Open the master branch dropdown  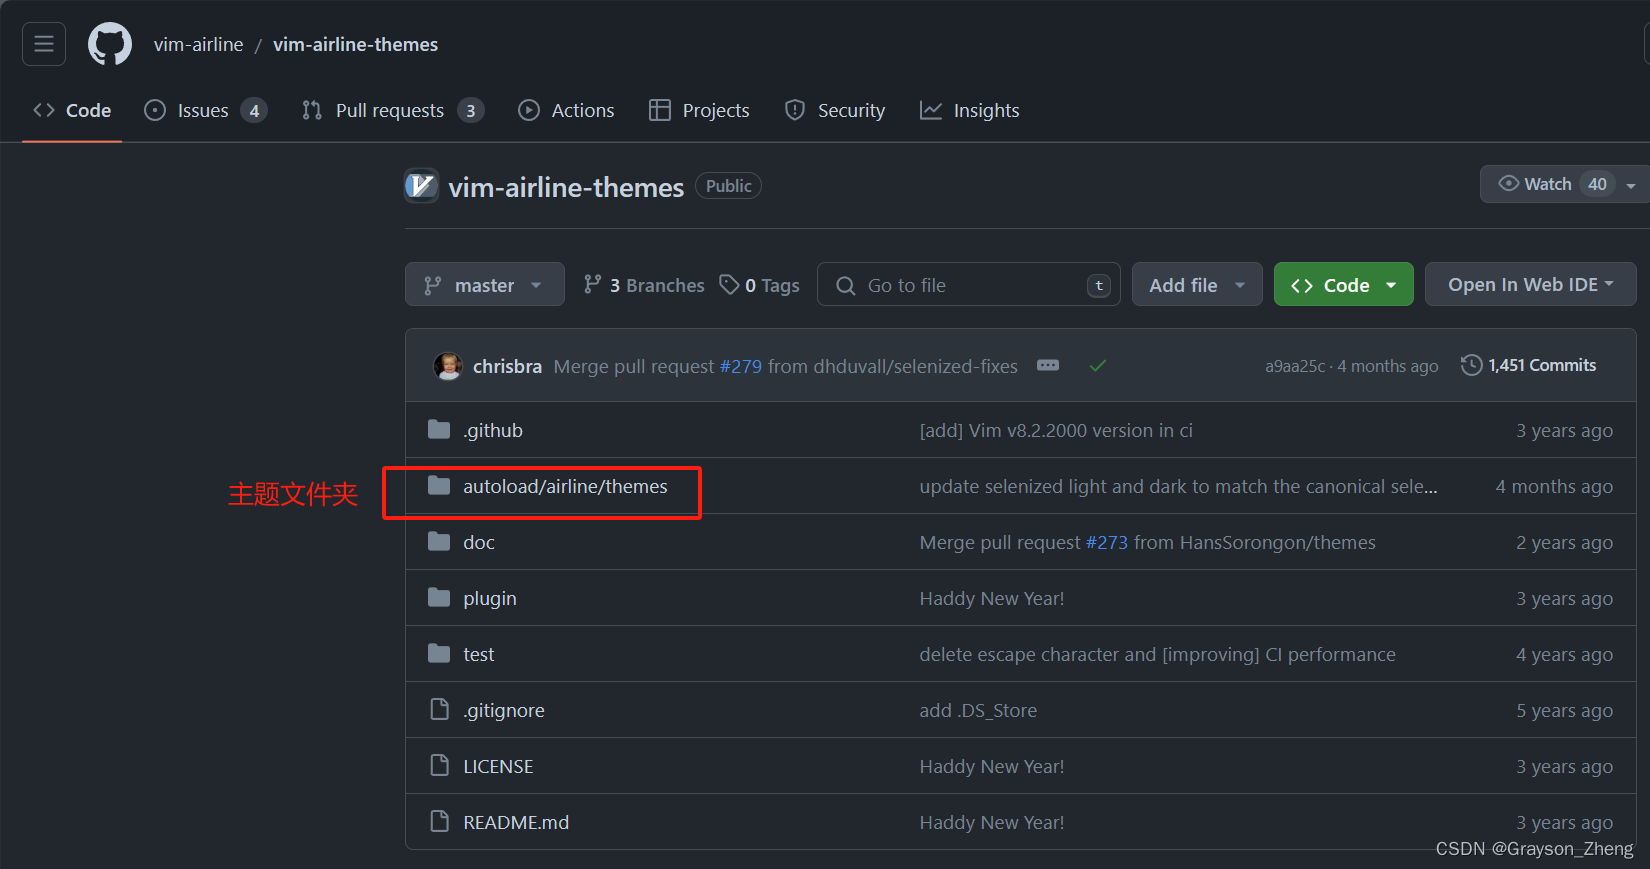click(x=484, y=285)
